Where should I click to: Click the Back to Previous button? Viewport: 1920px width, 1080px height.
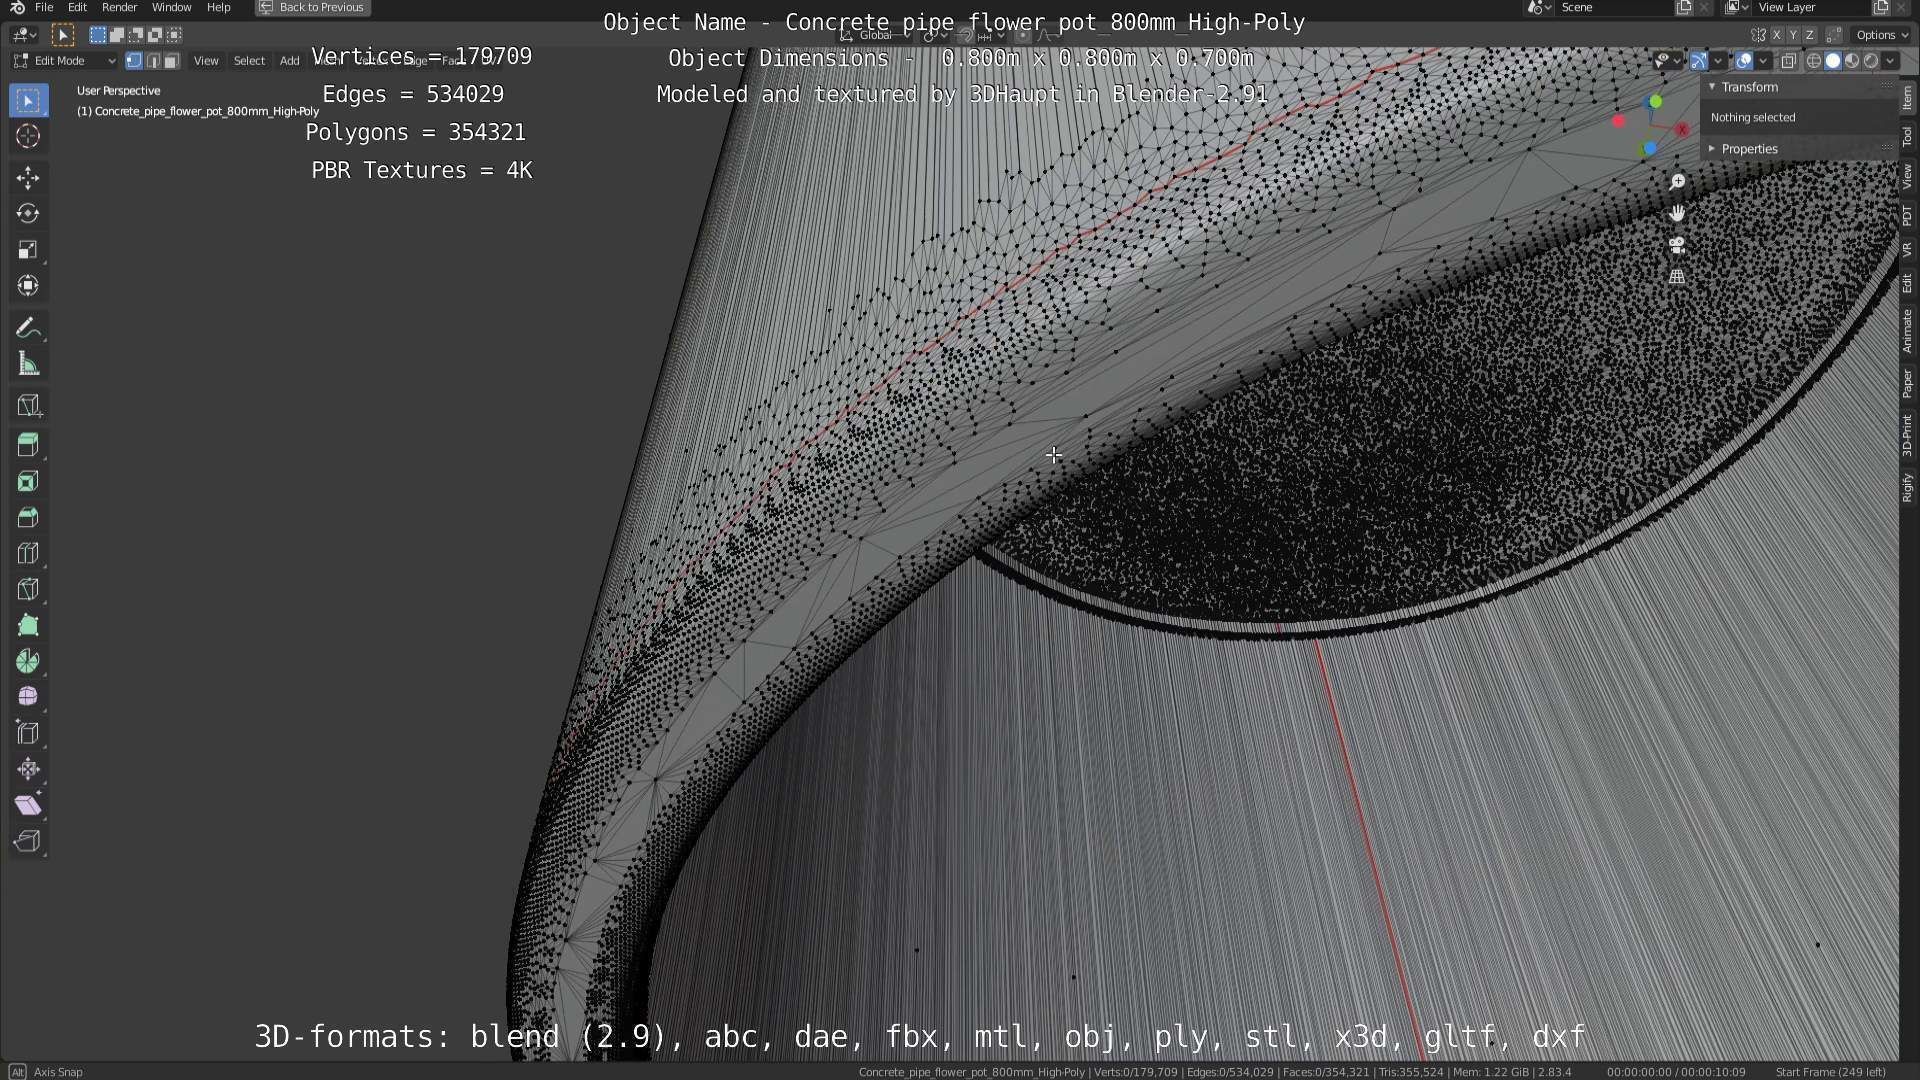(x=313, y=7)
